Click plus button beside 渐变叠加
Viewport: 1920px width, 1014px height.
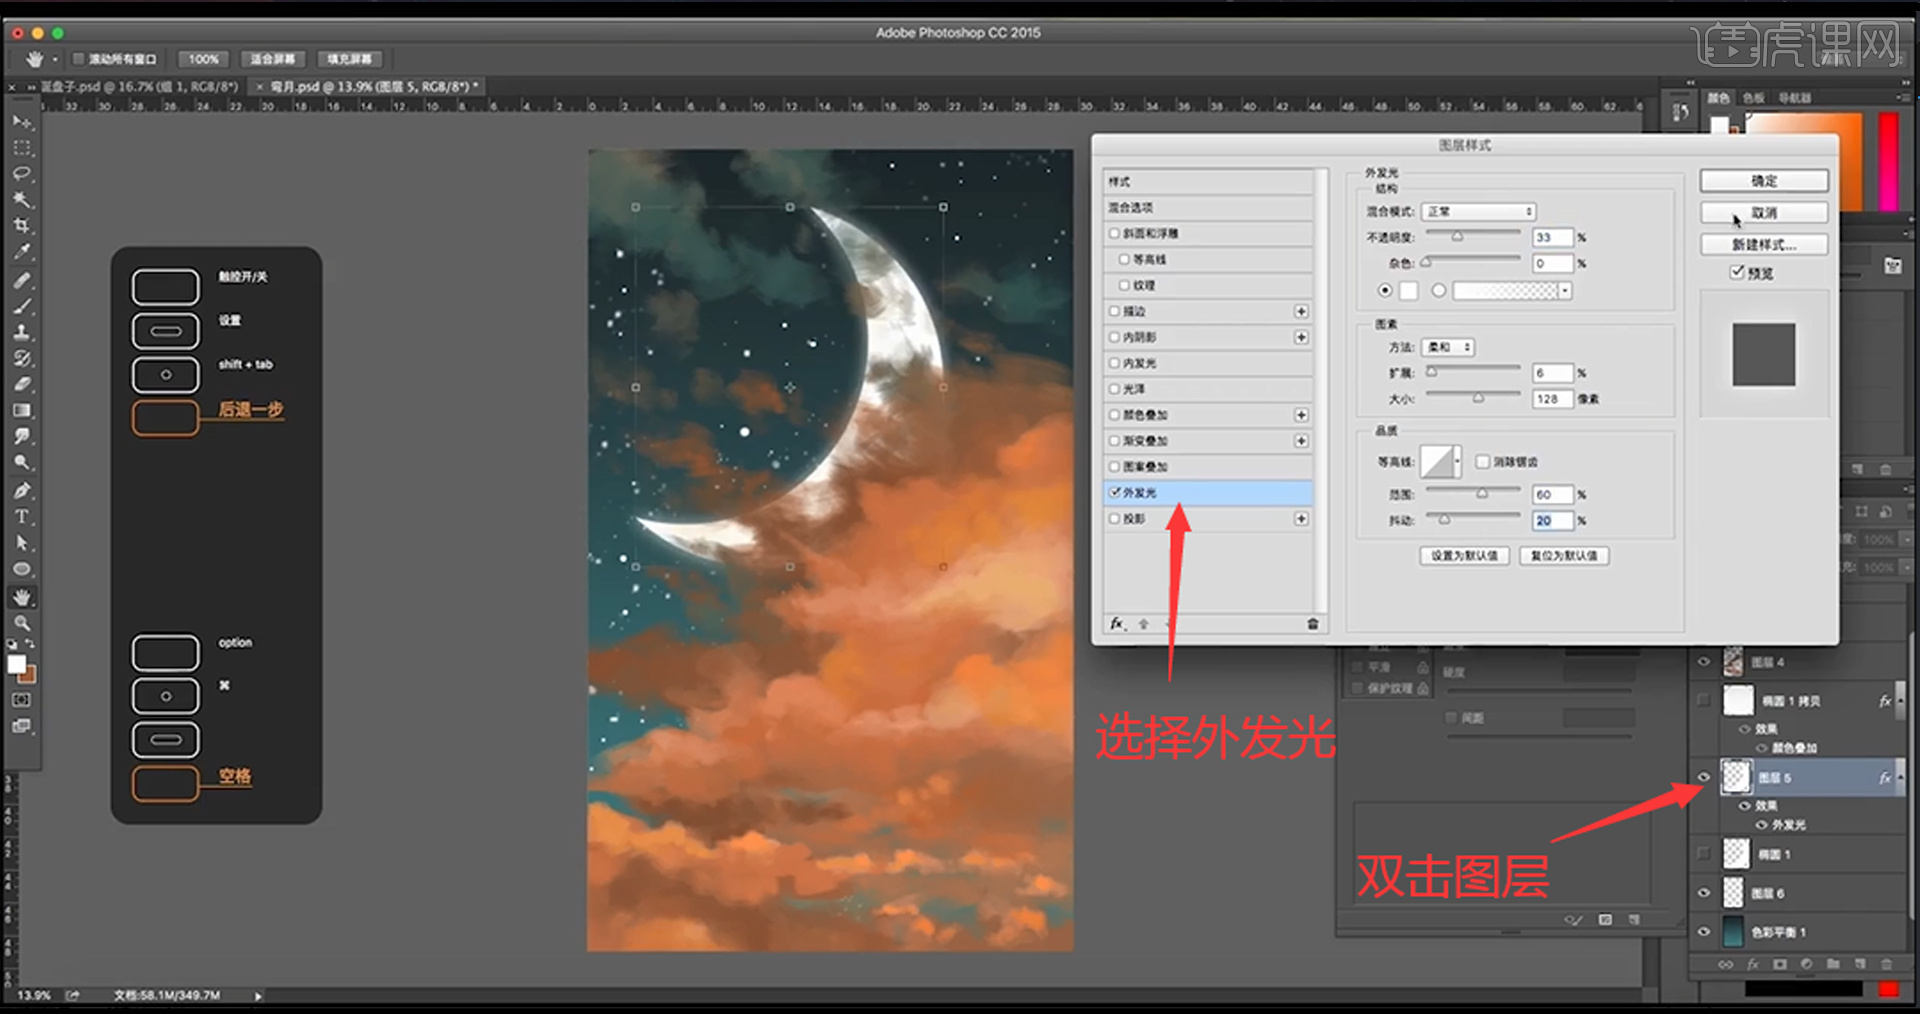[1301, 440]
